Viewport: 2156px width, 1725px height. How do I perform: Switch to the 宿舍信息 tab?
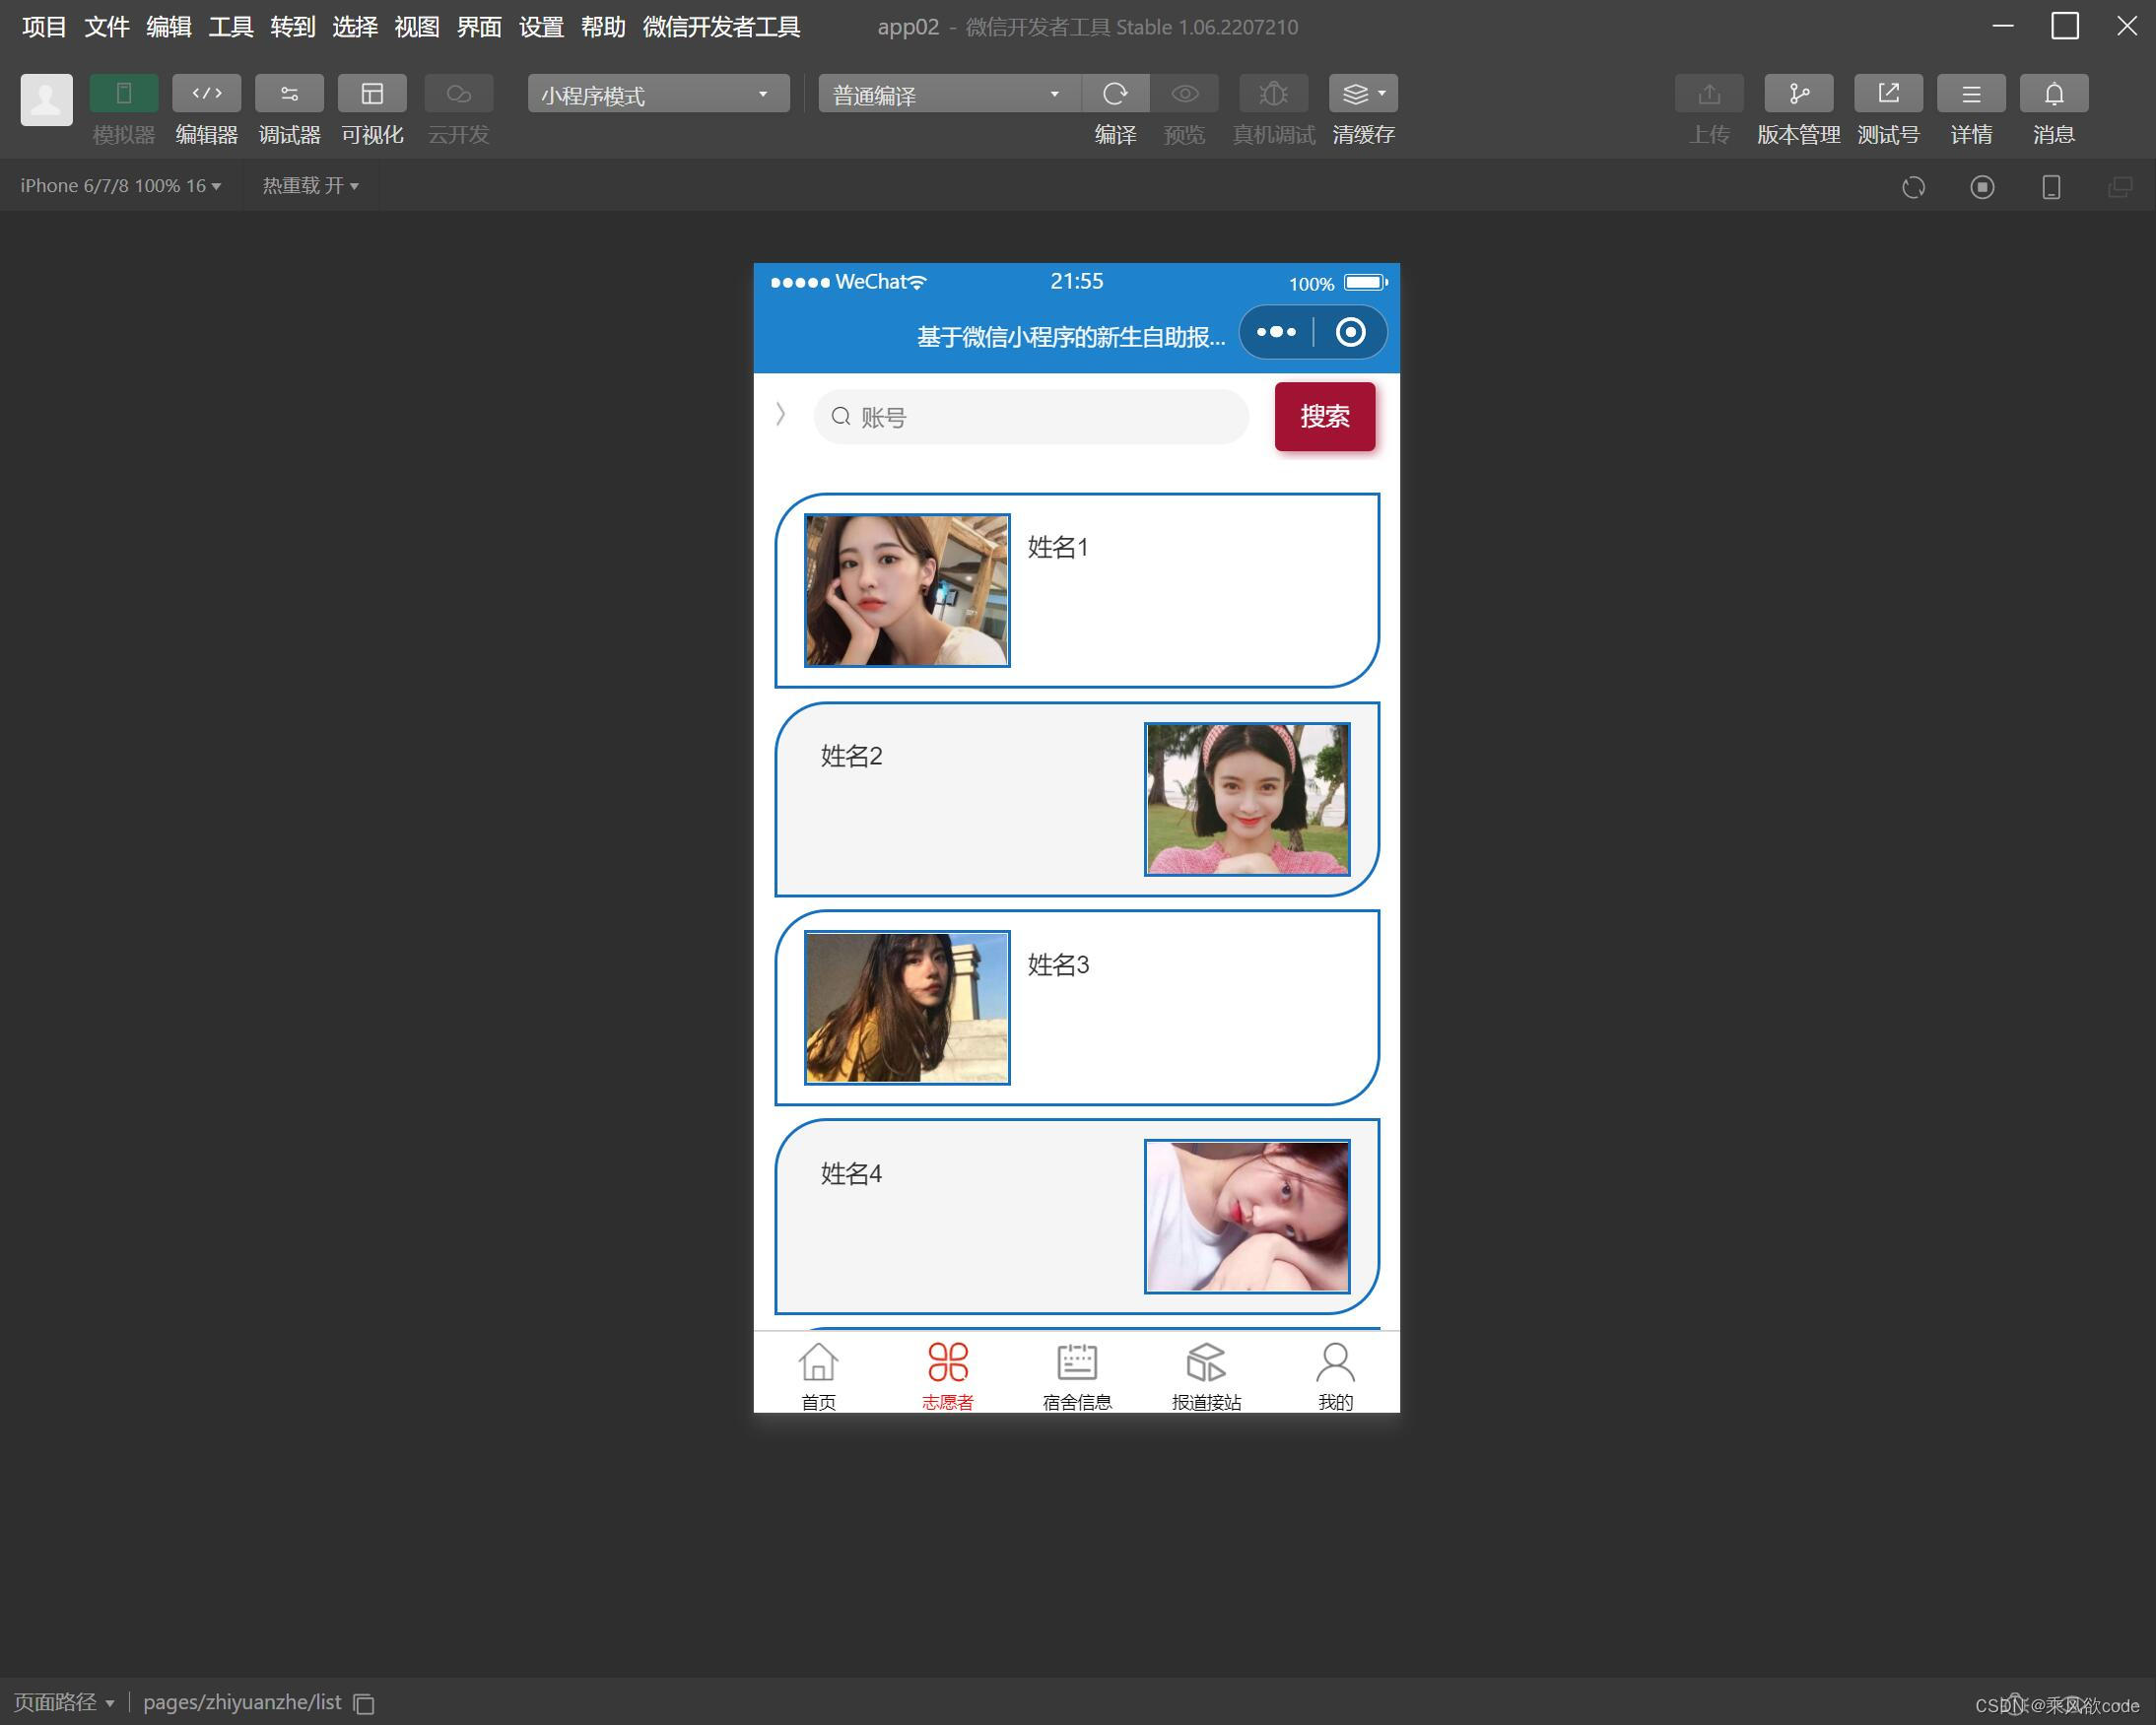[1076, 1376]
